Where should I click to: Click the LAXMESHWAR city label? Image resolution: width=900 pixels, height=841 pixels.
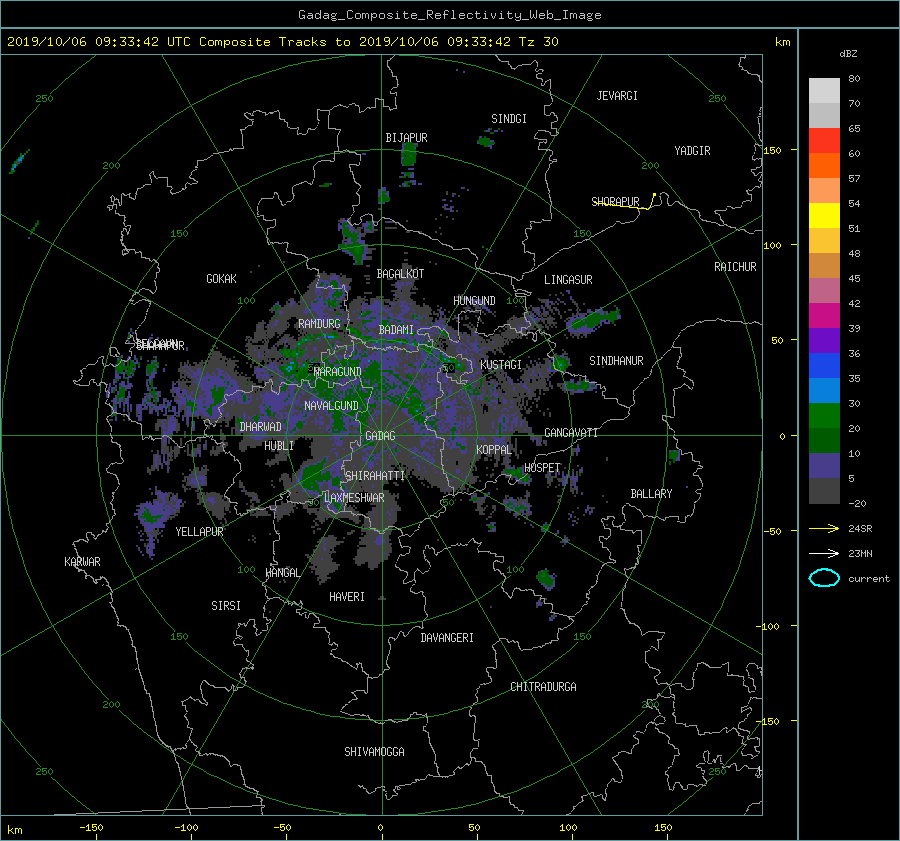[354, 498]
